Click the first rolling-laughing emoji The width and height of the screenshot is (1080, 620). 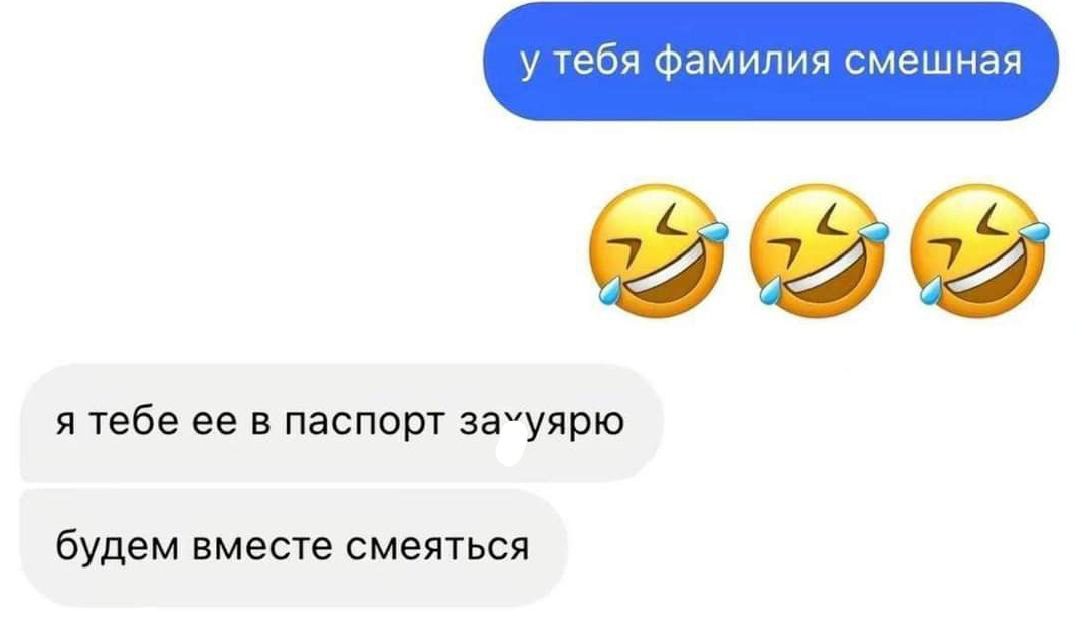(656, 251)
